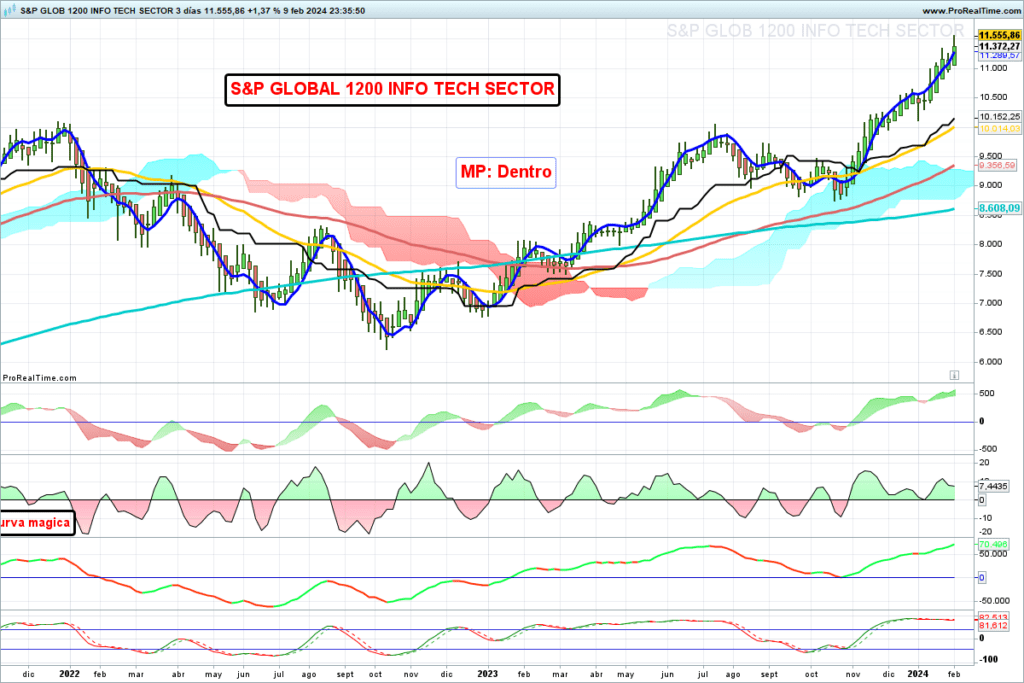Screen dimensions: 1024x683
Task: Click the ProRealTime chart icon in title bar
Action: (x=9, y=10)
